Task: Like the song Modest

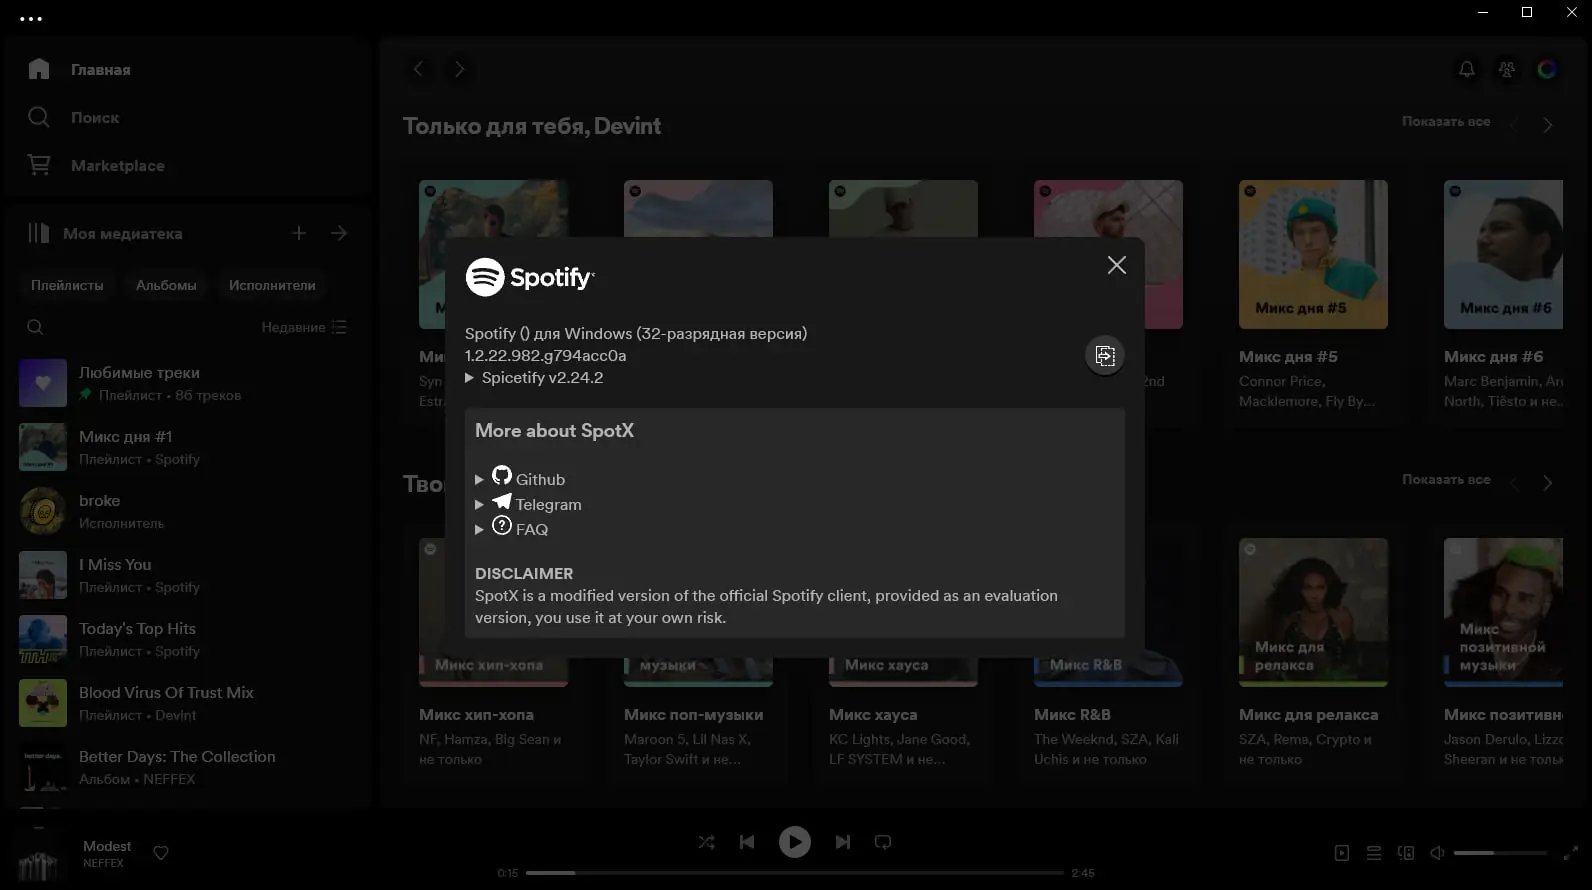Action: point(161,853)
